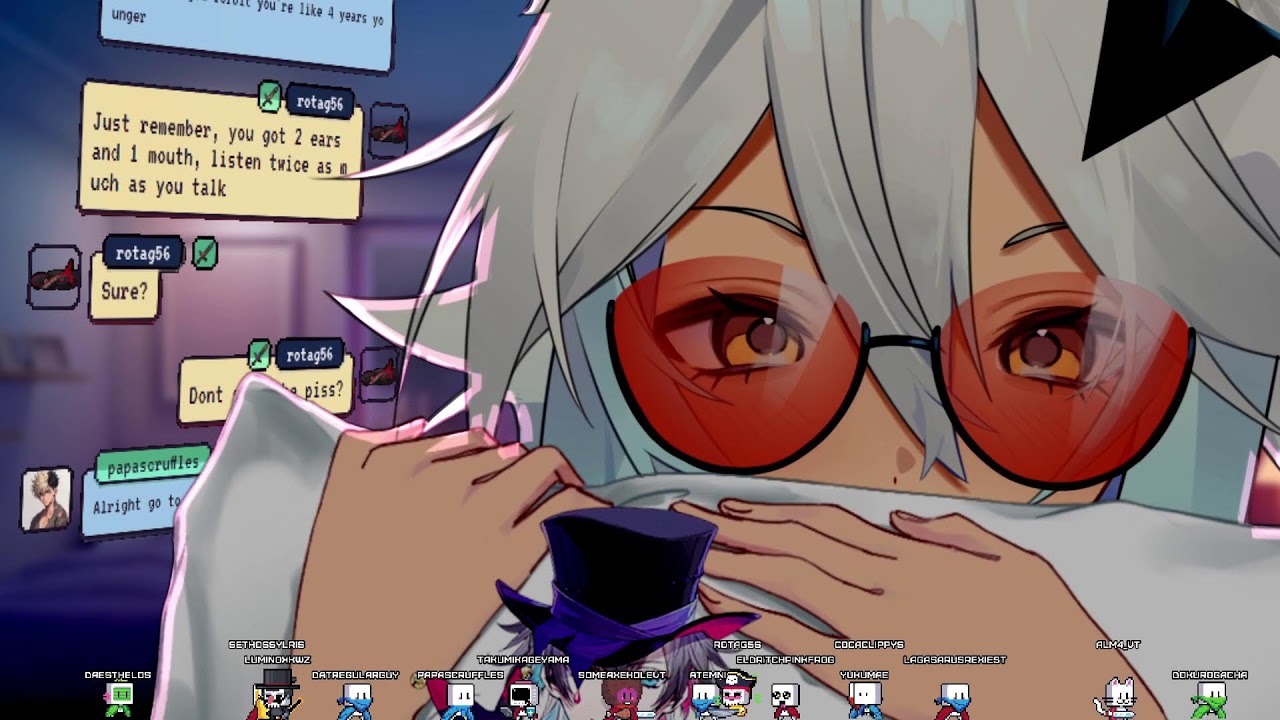The width and height of the screenshot is (1280, 720).
Task: Open rotag56 profile picture beside '2 ears' message
Action: 389,130
